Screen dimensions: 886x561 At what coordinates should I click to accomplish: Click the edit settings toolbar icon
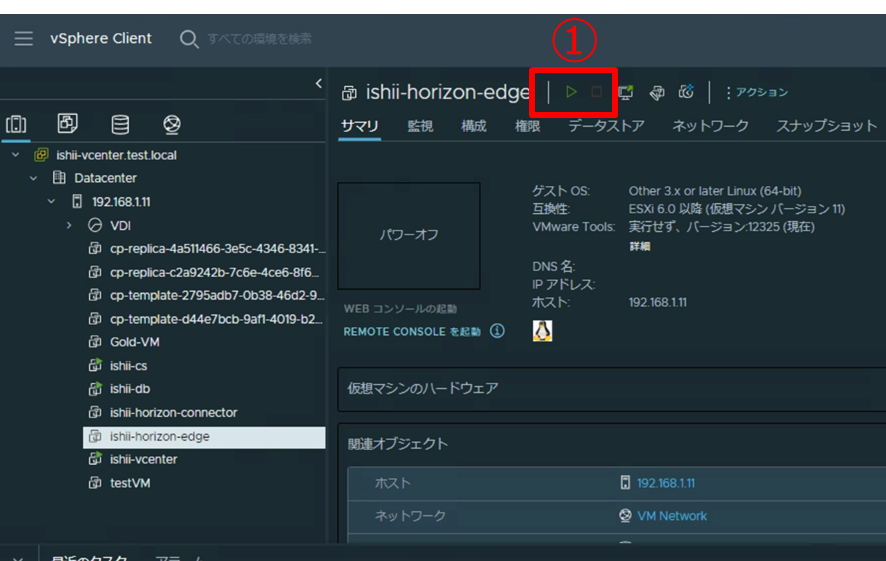pyautogui.click(x=657, y=92)
